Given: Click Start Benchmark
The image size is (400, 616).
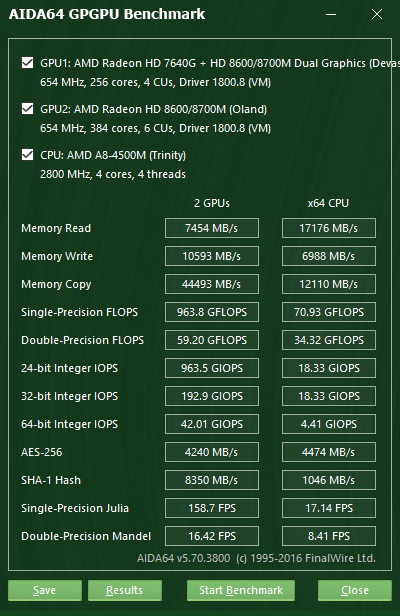Looking at the screenshot, I should point(241,590).
